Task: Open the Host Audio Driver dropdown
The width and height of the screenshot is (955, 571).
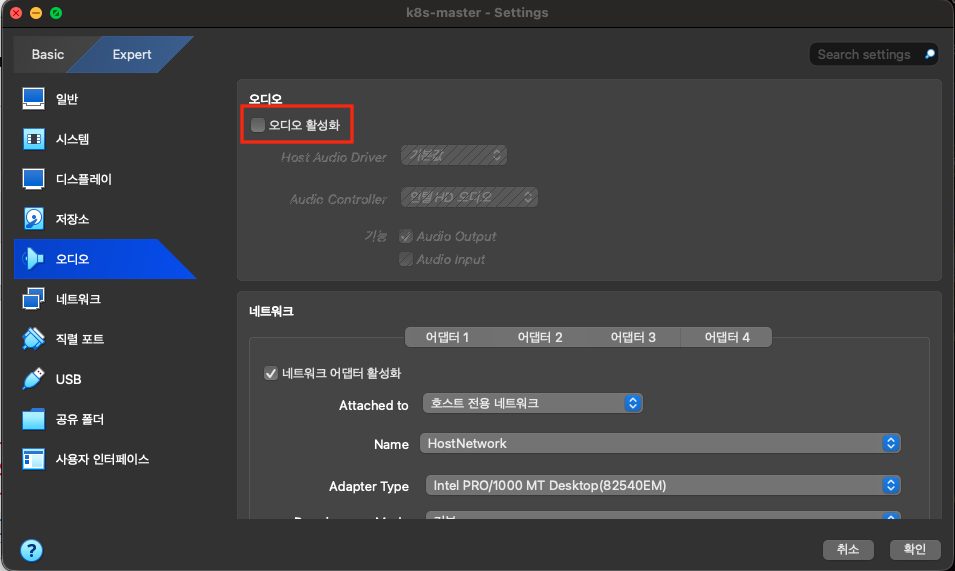Action: point(454,155)
